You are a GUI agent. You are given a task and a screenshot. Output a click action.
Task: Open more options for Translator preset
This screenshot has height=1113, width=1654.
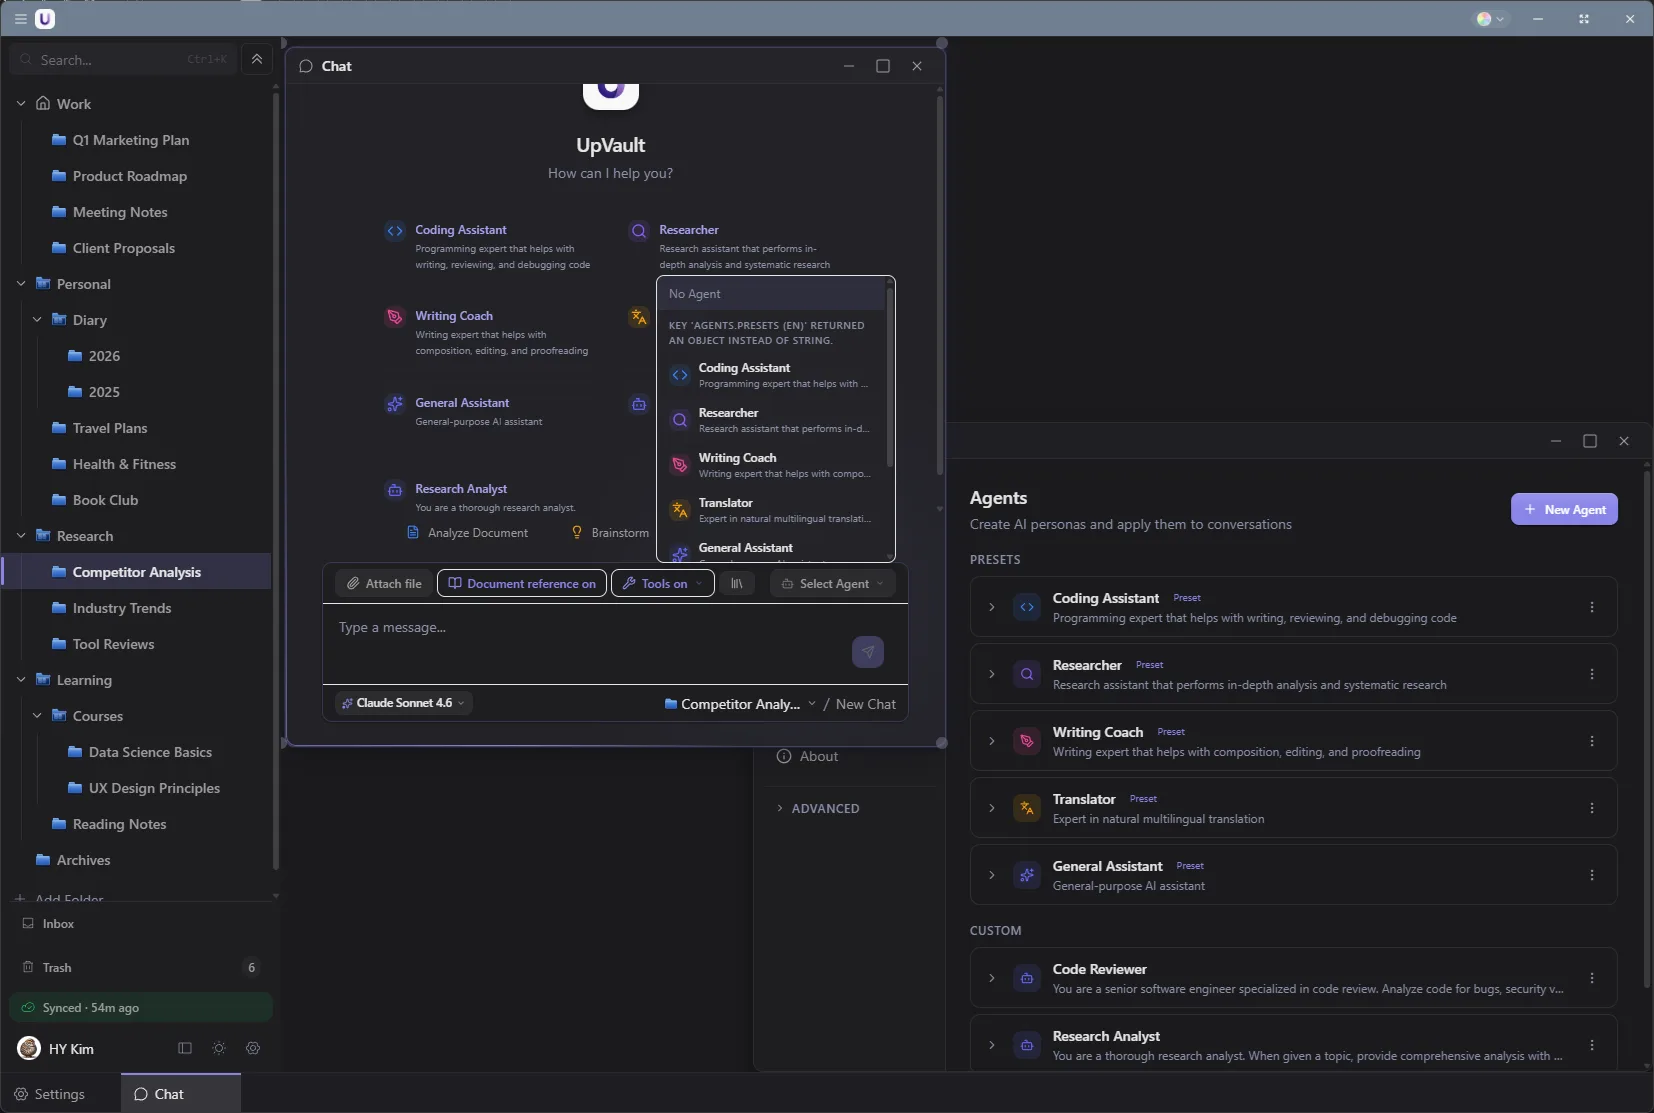1591,808
